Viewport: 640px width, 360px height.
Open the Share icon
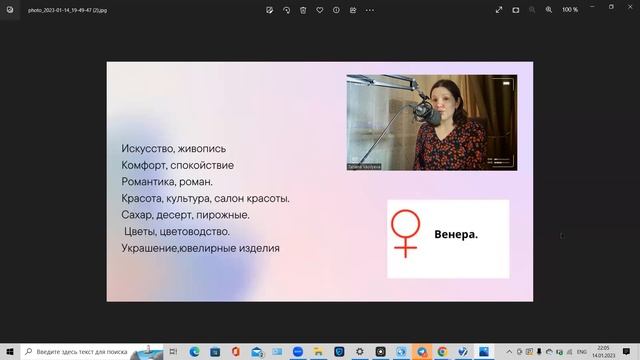pos(353,10)
